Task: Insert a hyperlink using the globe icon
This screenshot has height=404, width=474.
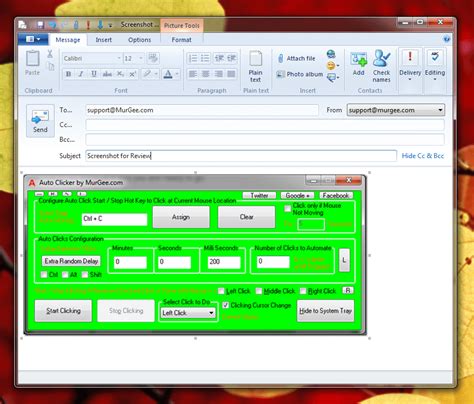Action: coord(331,54)
